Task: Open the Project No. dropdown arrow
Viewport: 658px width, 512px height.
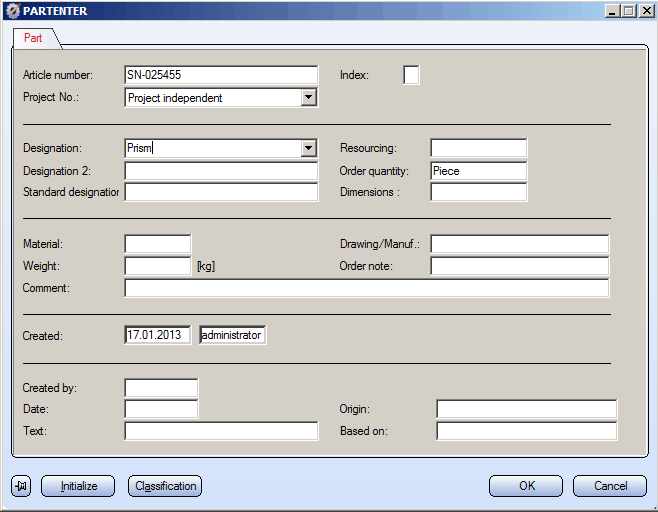Action: point(308,97)
